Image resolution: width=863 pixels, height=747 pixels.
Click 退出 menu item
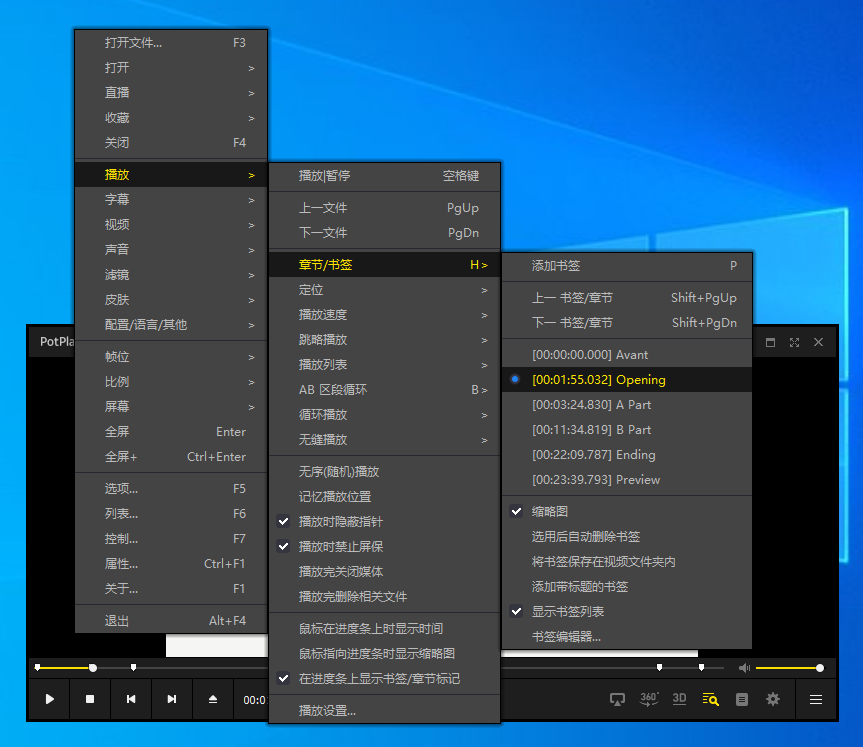pyautogui.click(x=171, y=621)
